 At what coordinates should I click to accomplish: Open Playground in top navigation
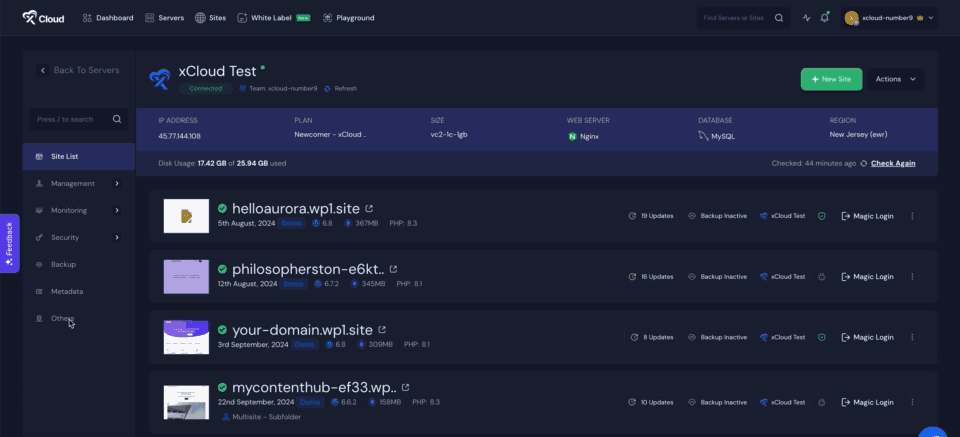[348, 18]
